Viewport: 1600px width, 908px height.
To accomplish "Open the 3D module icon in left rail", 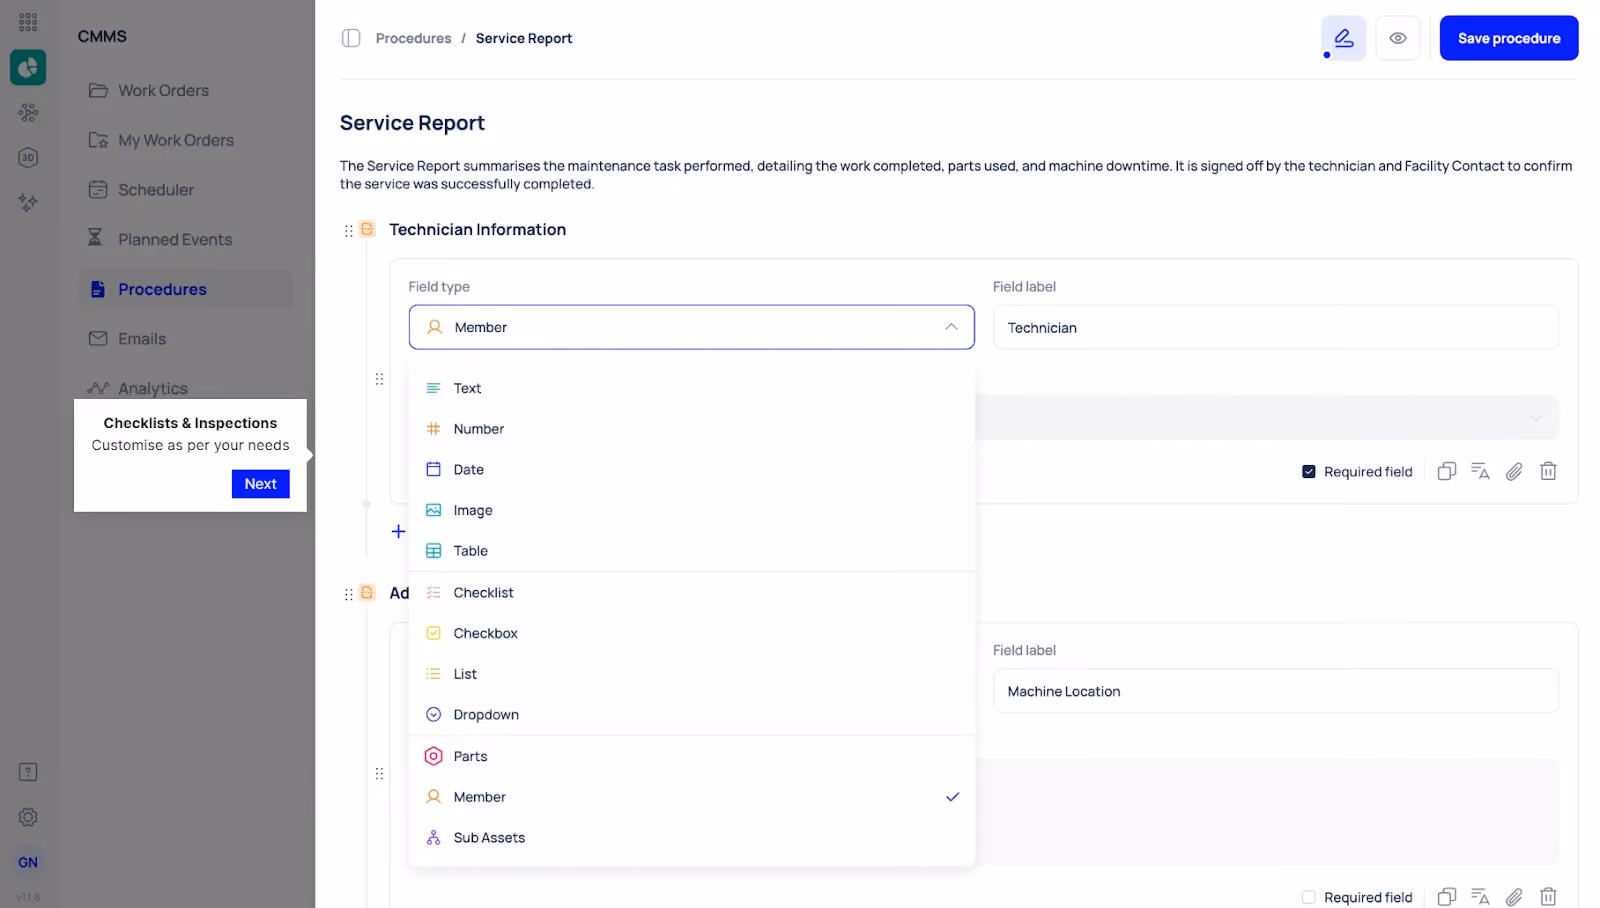I will coord(28,157).
